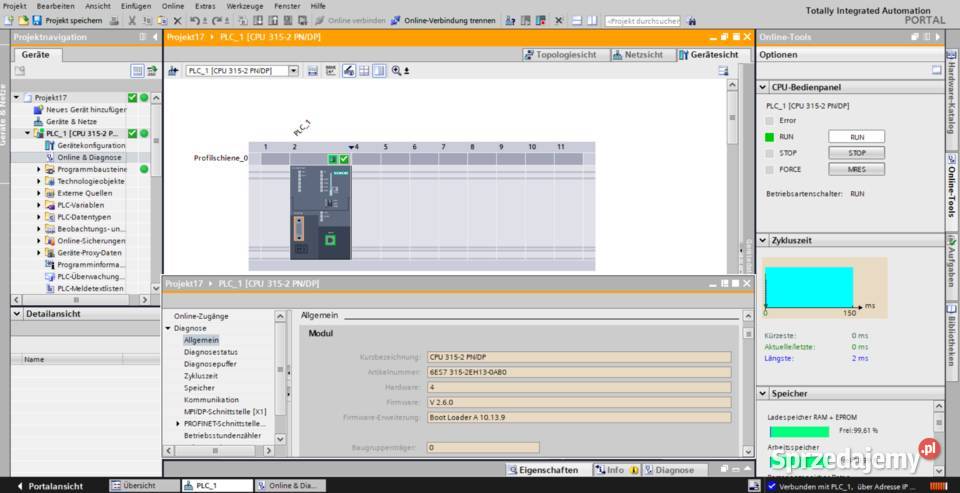This screenshot has width=960, height=493.
Task: Click the redo arrow icon
Action: pyautogui.click(x=219, y=20)
